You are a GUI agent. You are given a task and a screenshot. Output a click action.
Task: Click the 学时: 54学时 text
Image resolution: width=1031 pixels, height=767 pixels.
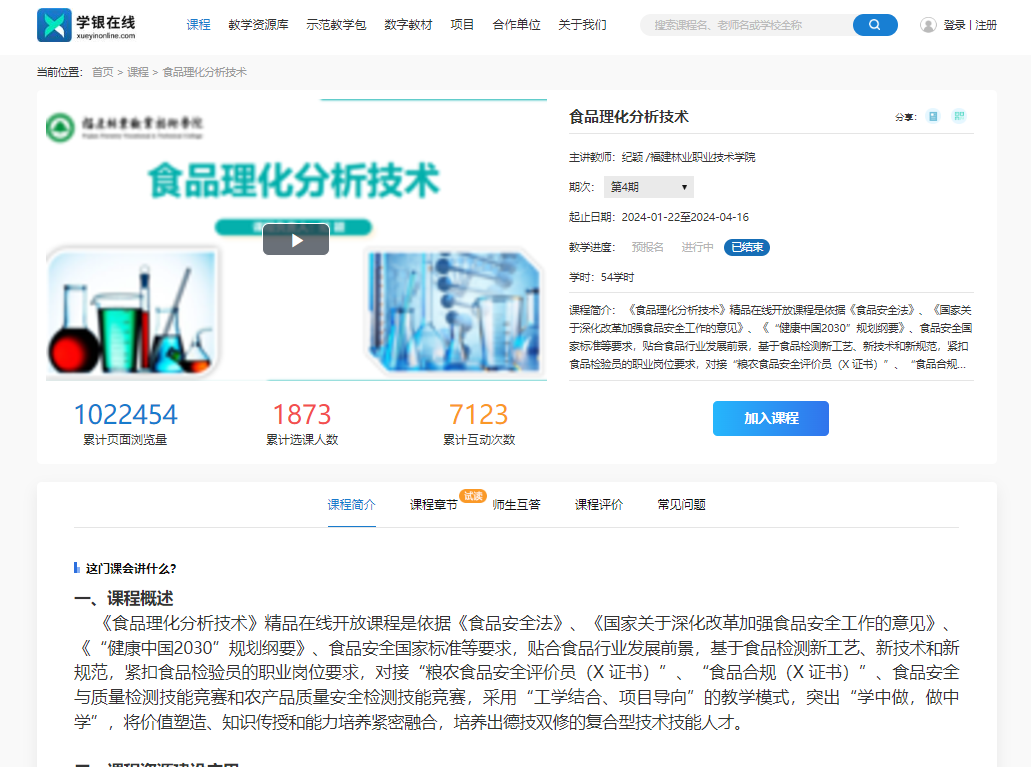(x=602, y=278)
